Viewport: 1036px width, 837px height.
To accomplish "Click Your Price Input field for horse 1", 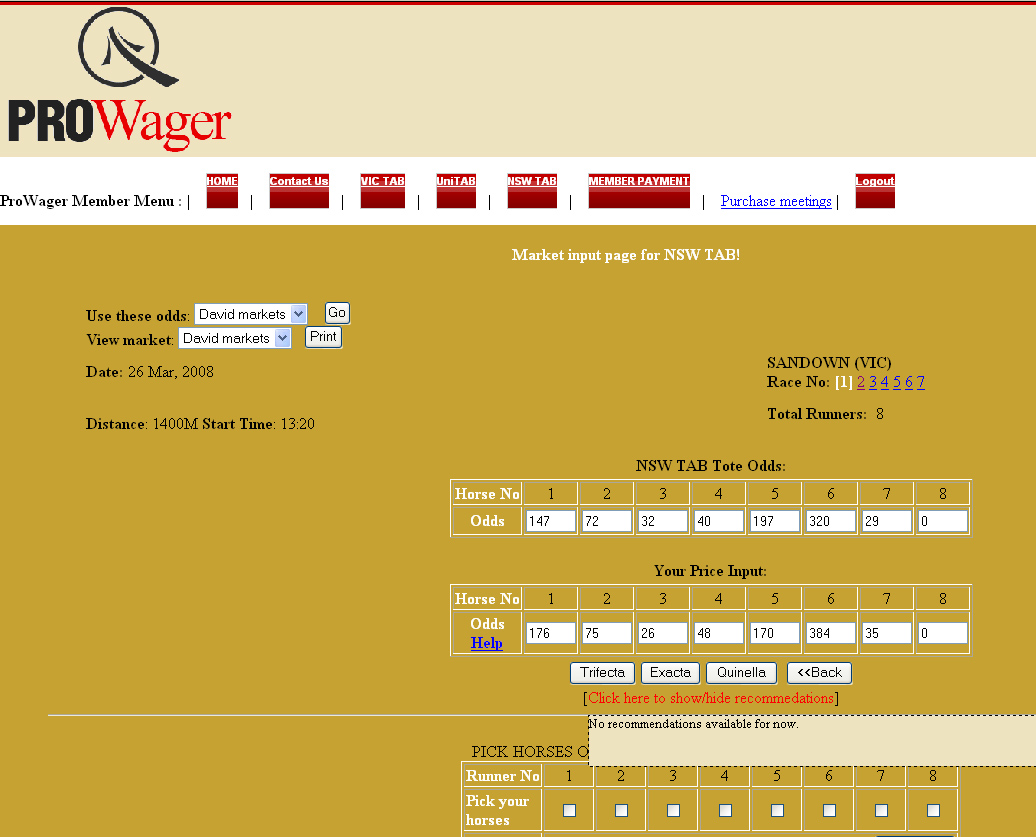I will 550,633.
